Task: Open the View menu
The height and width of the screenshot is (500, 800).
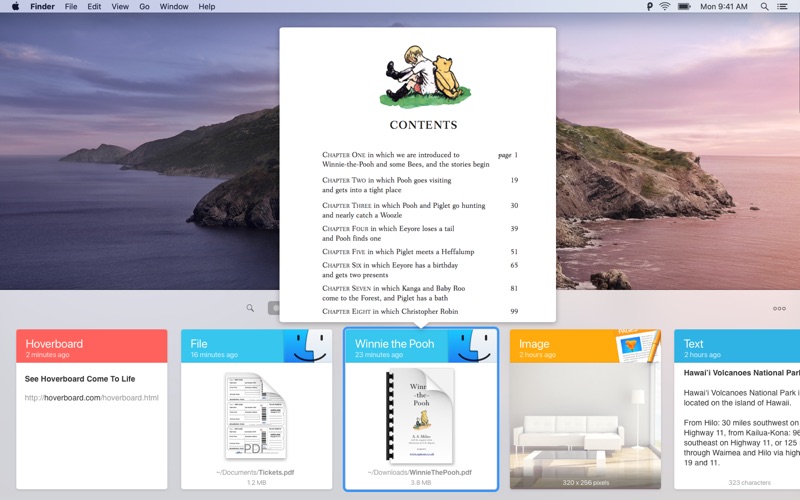Action: (x=120, y=7)
